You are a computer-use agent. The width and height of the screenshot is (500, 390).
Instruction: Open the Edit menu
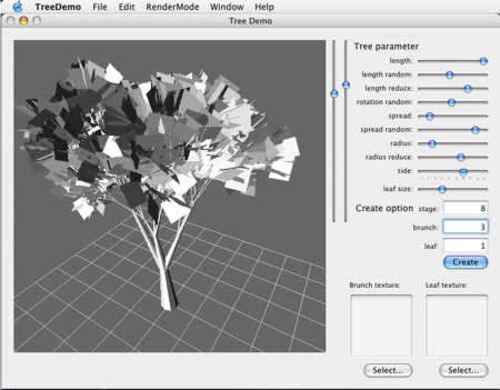[x=127, y=7]
